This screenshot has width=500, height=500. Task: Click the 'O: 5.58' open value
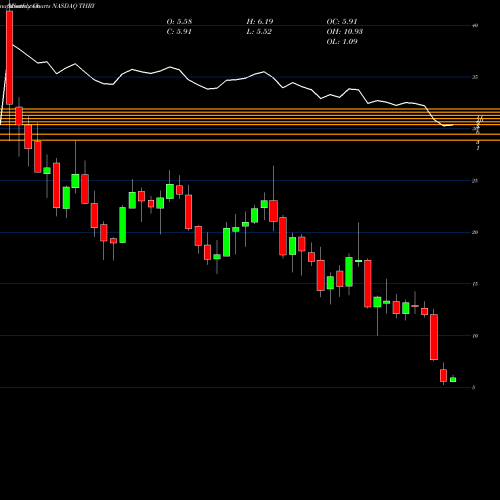click(179, 22)
